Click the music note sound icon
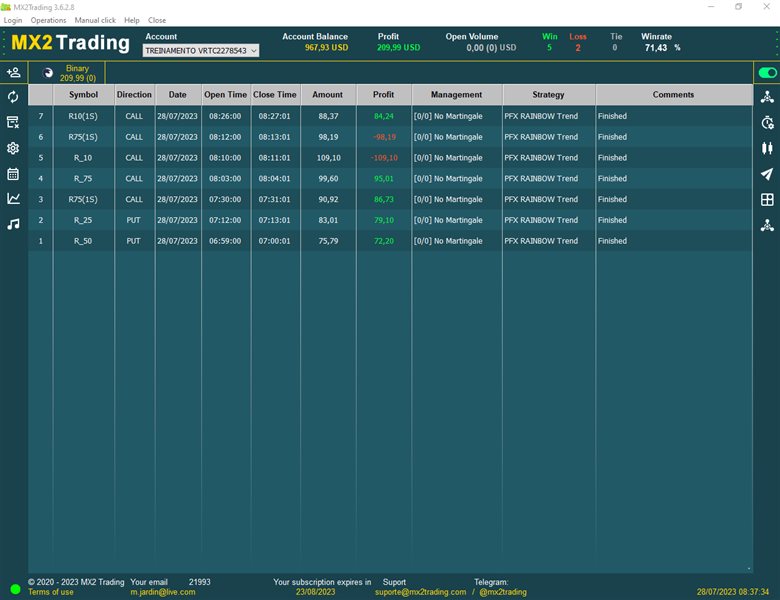Viewport: 780px width, 600px height. [13, 224]
